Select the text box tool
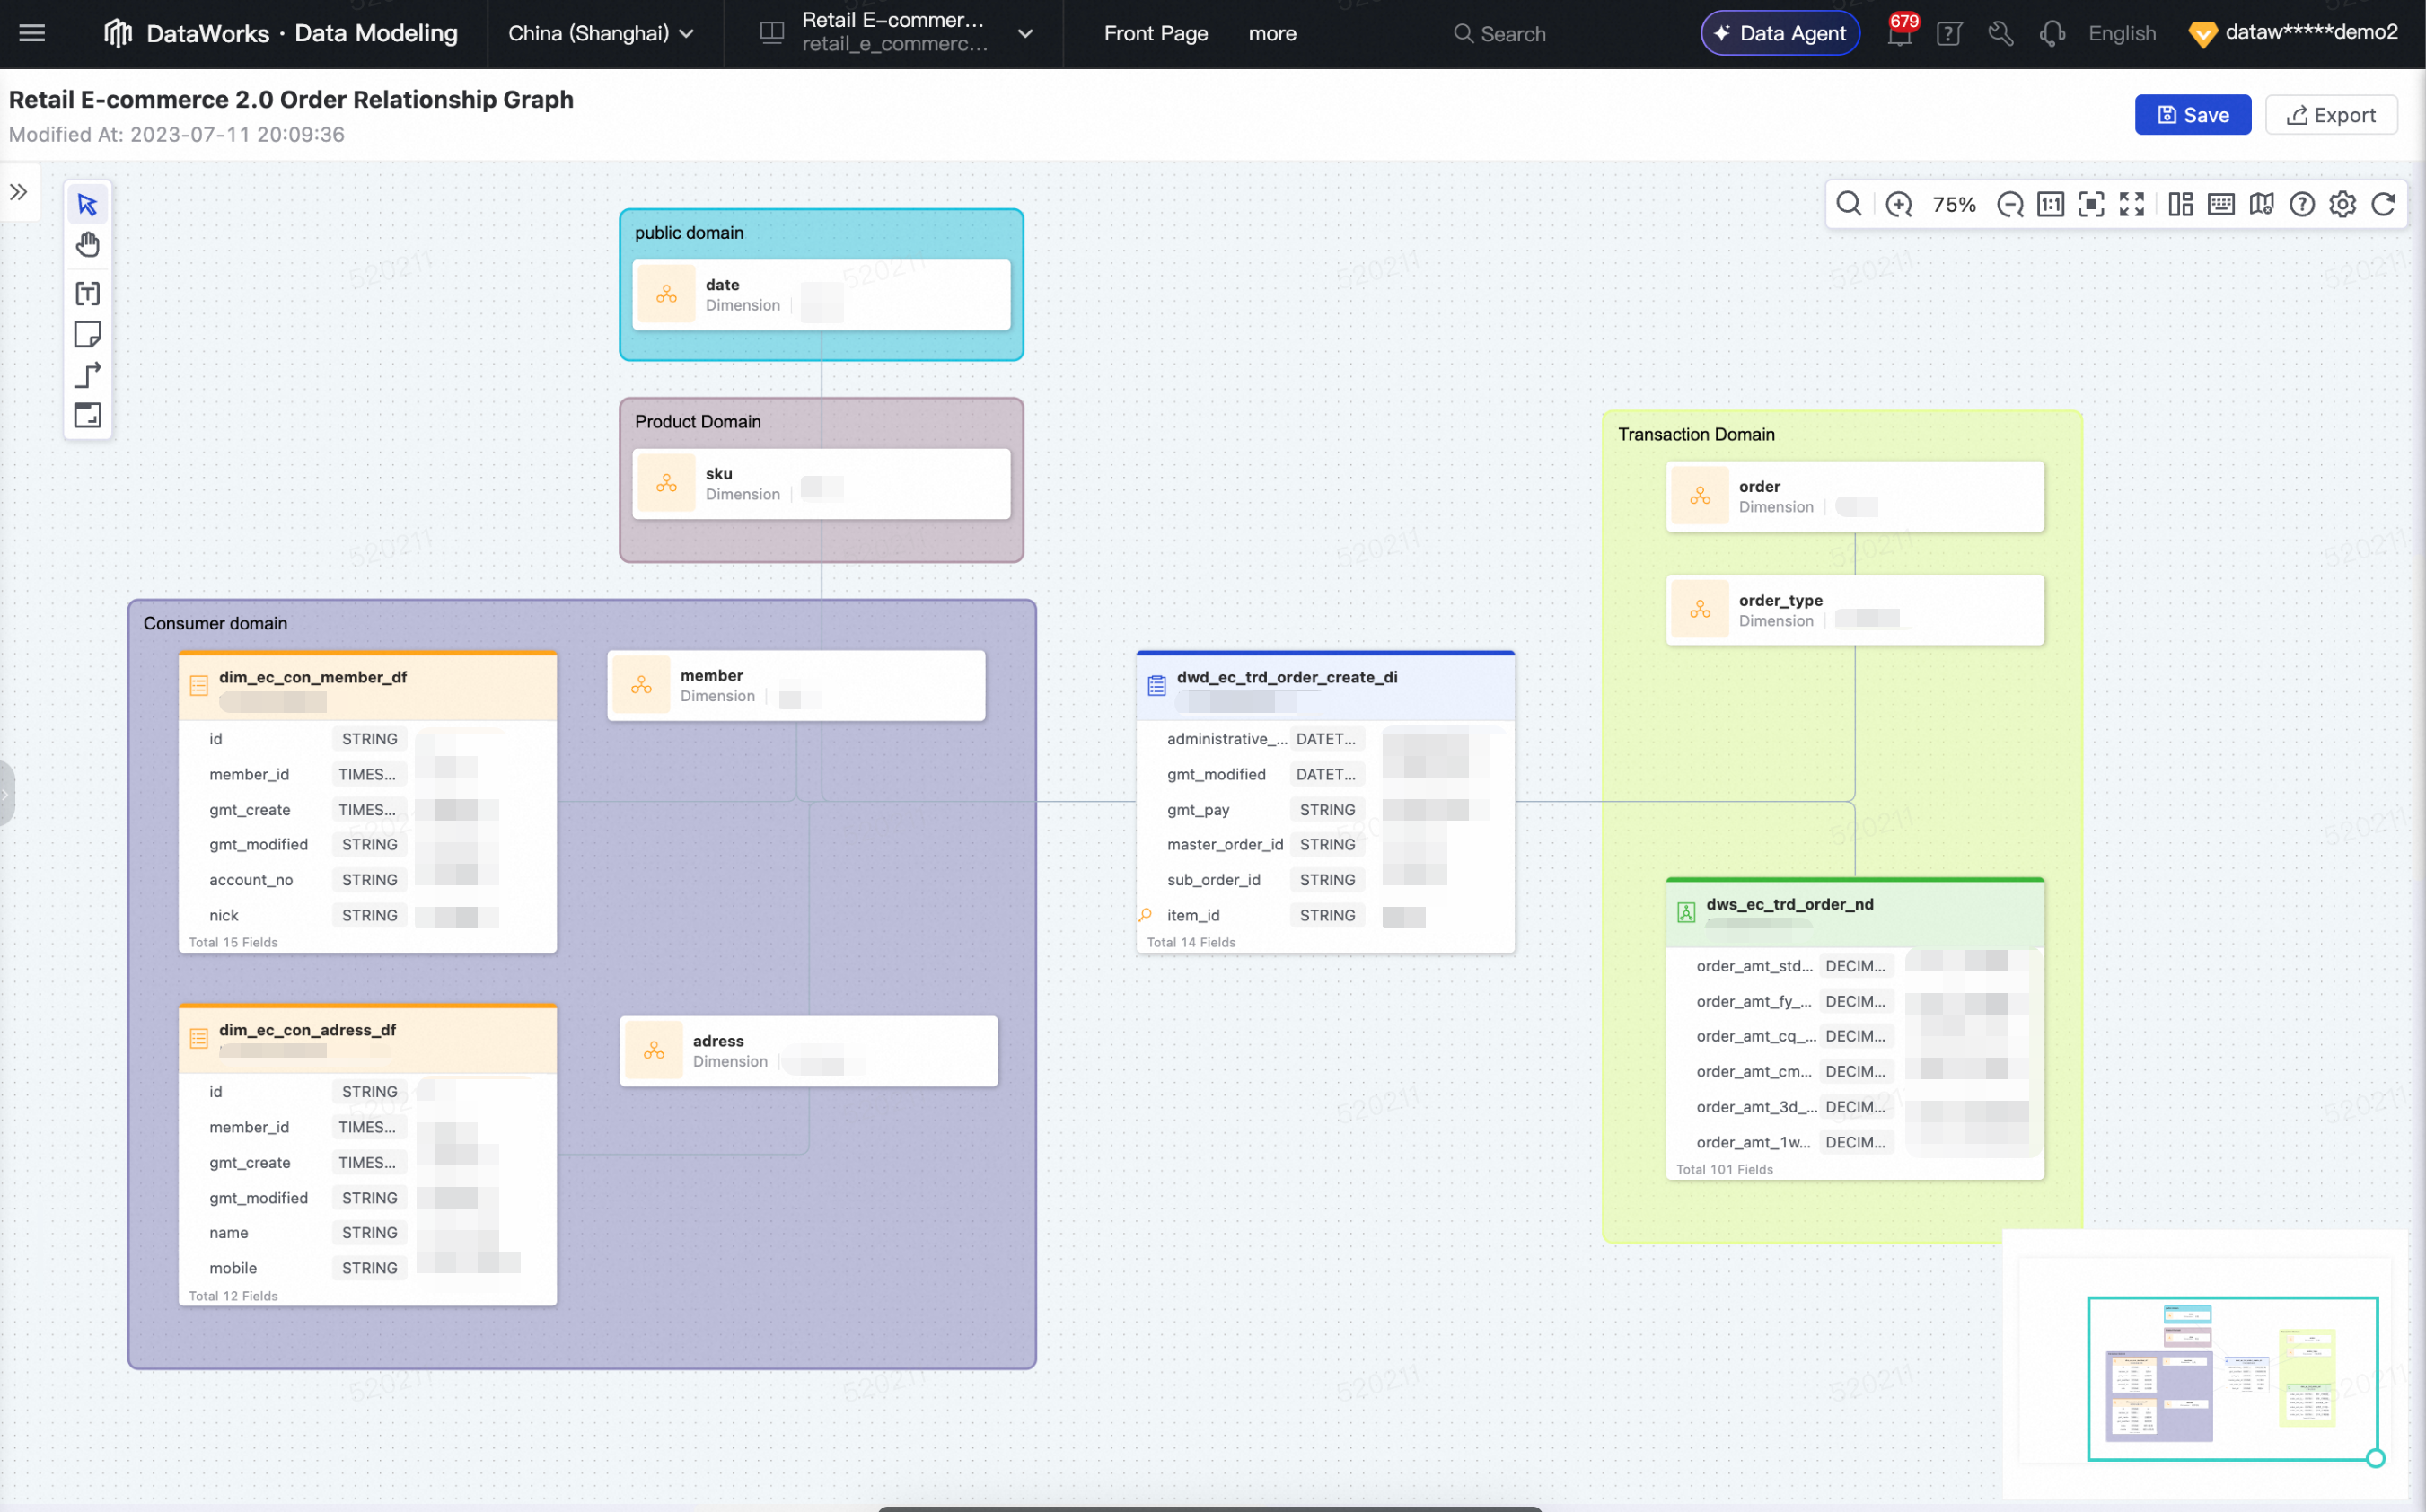Screen dimensions: 2426x1512 click(x=87, y=293)
